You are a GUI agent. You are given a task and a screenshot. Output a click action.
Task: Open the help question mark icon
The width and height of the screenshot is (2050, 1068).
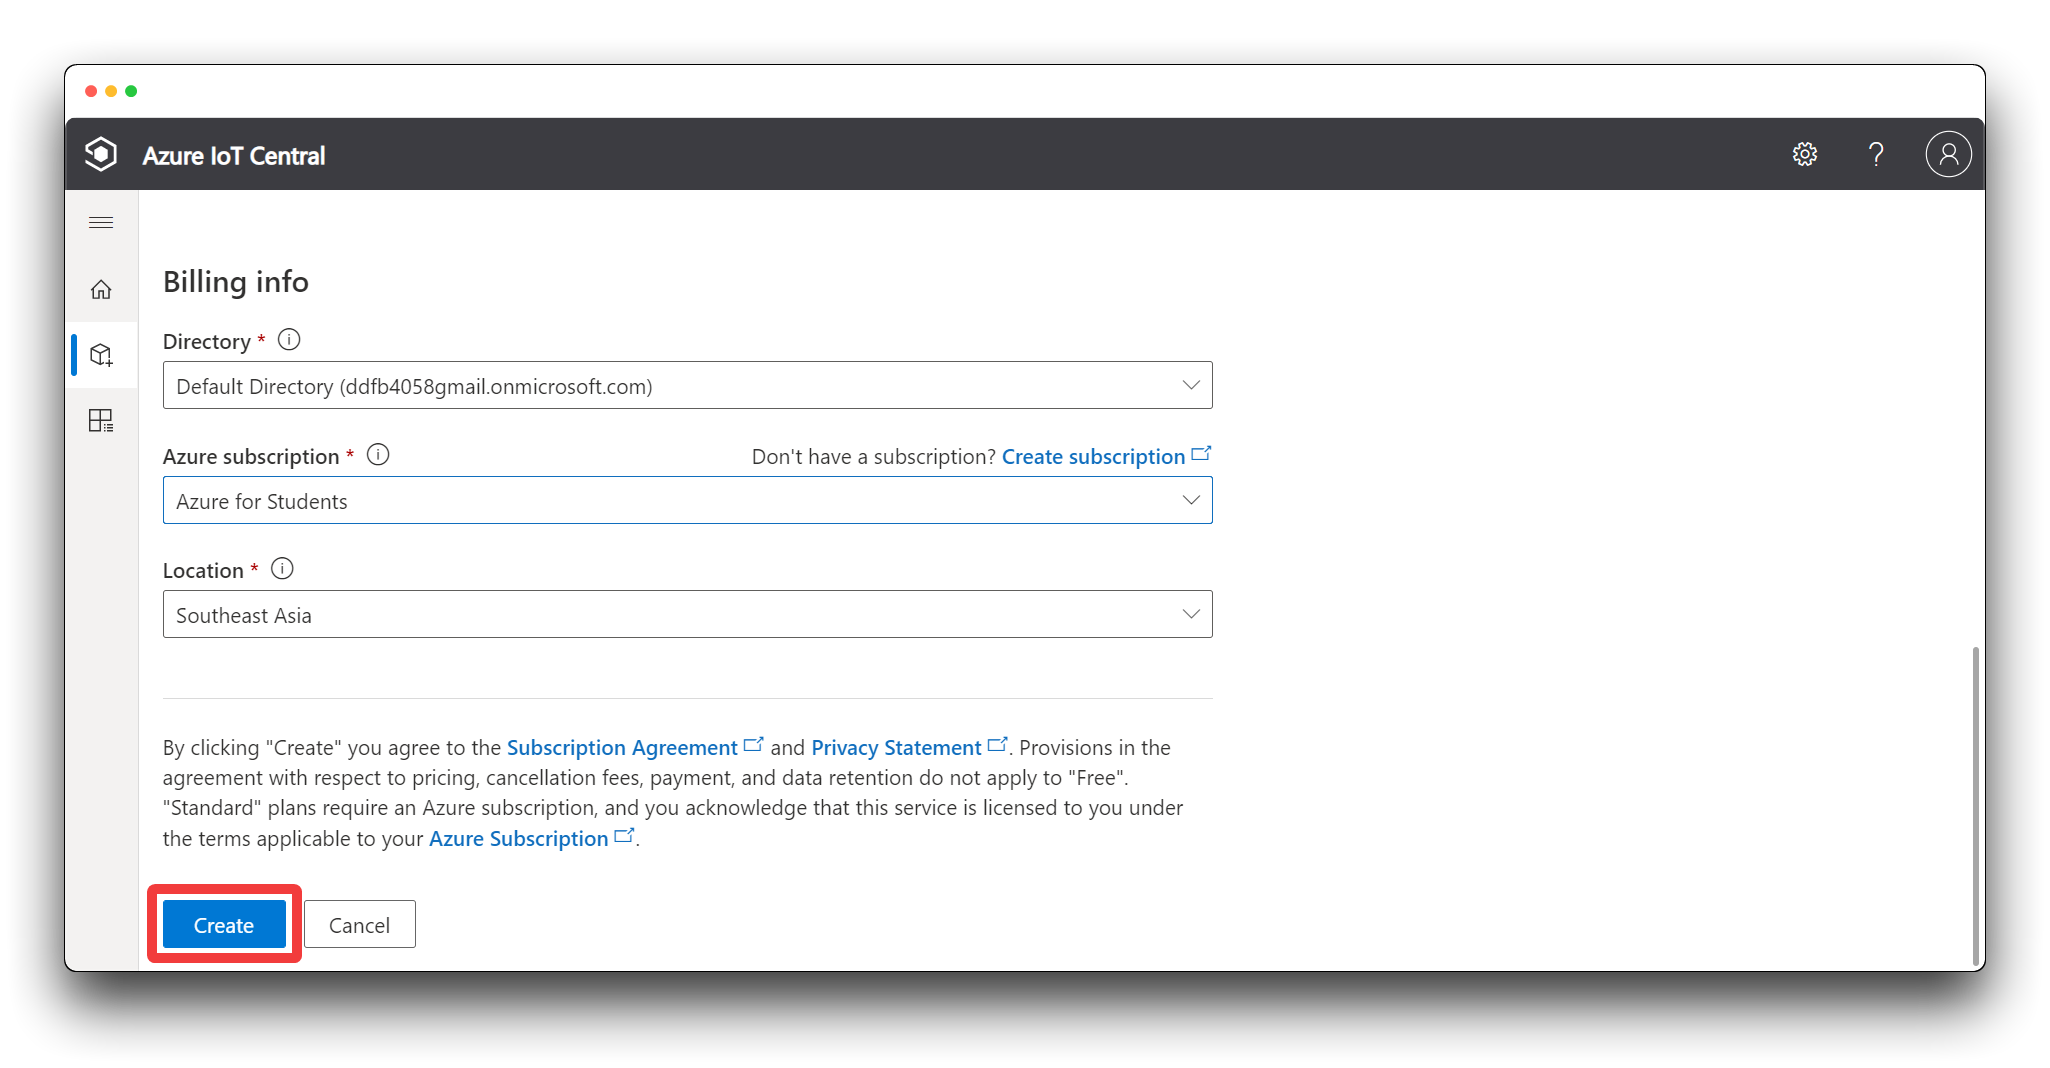pyautogui.click(x=1876, y=155)
